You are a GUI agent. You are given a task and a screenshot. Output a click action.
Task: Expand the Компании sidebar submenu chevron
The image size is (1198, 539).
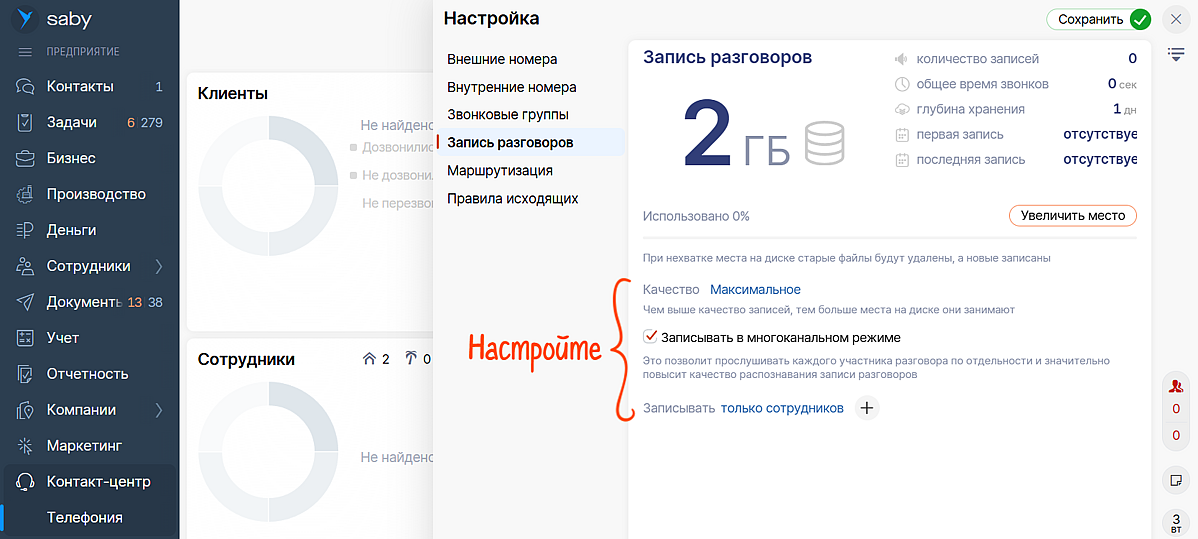pos(158,410)
